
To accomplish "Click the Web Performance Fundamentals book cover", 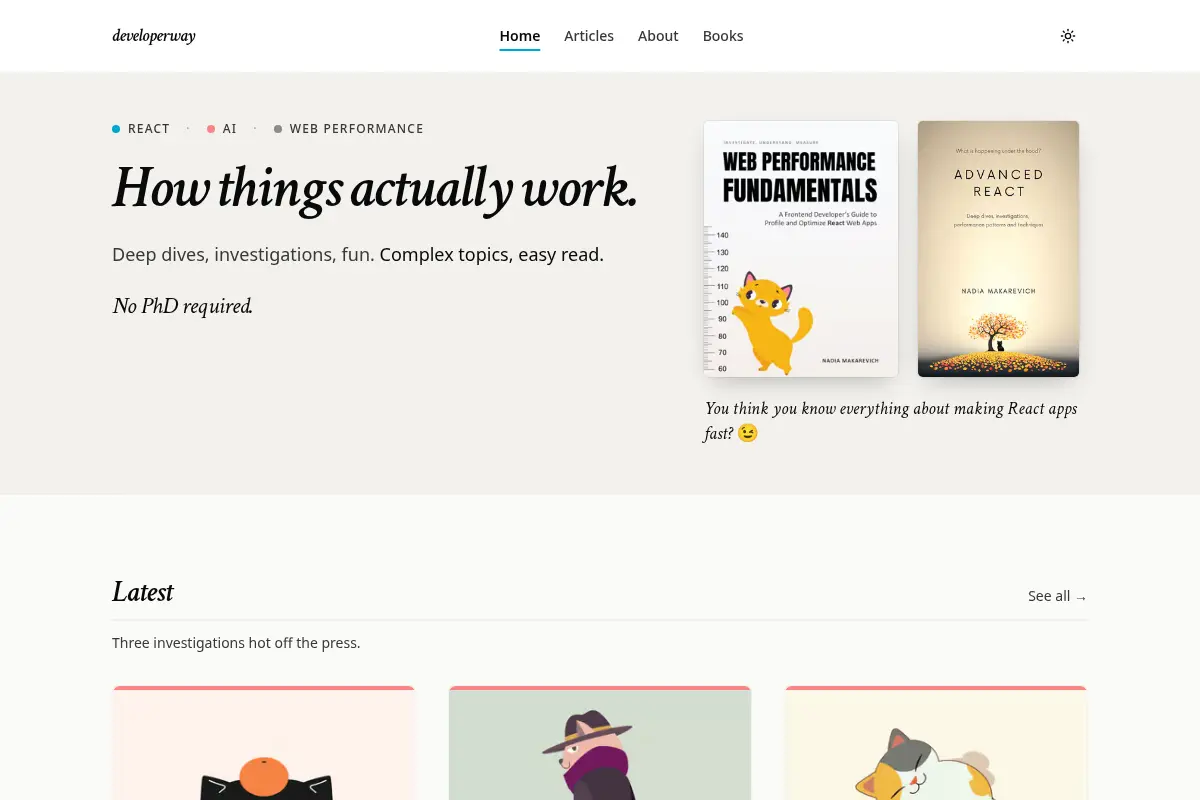I will (x=801, y=249).
